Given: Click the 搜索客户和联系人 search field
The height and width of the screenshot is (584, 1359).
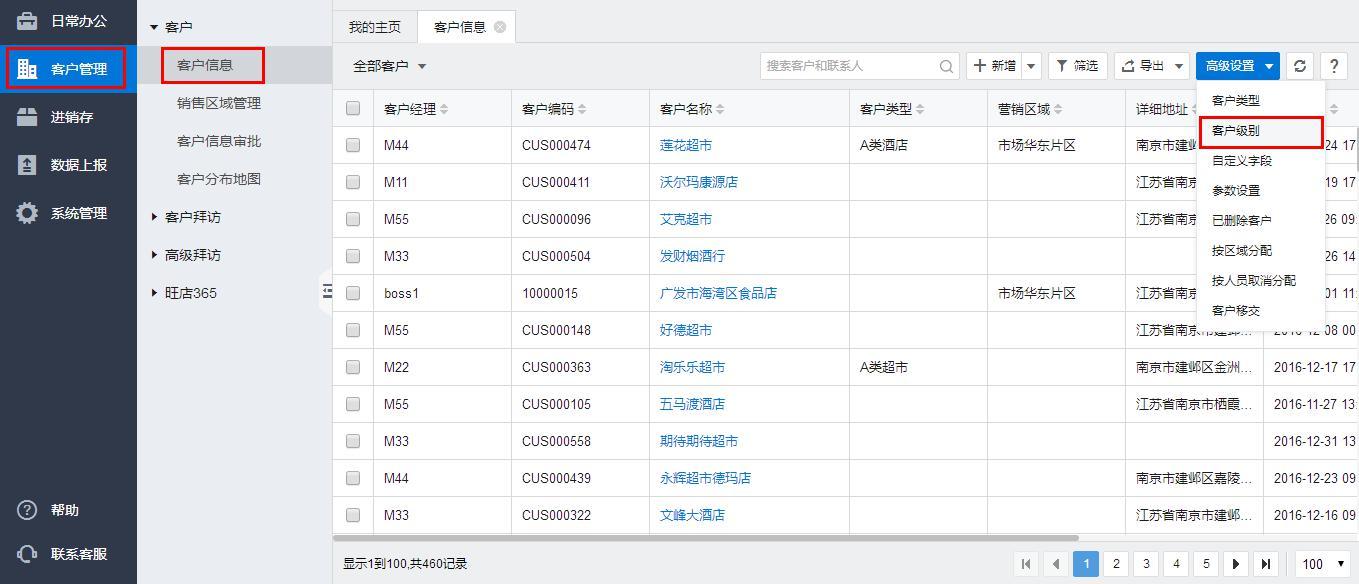Looking at the screenshot, I should pos(848,66).
